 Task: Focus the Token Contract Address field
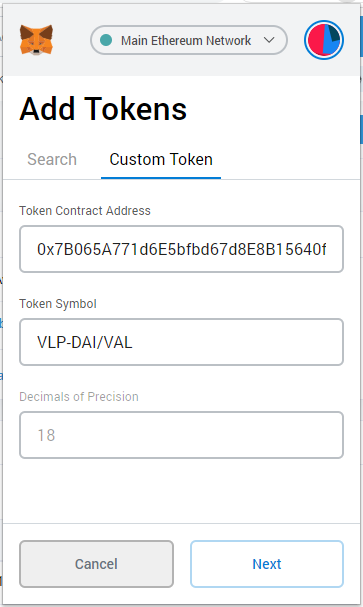tap(182, 249)
